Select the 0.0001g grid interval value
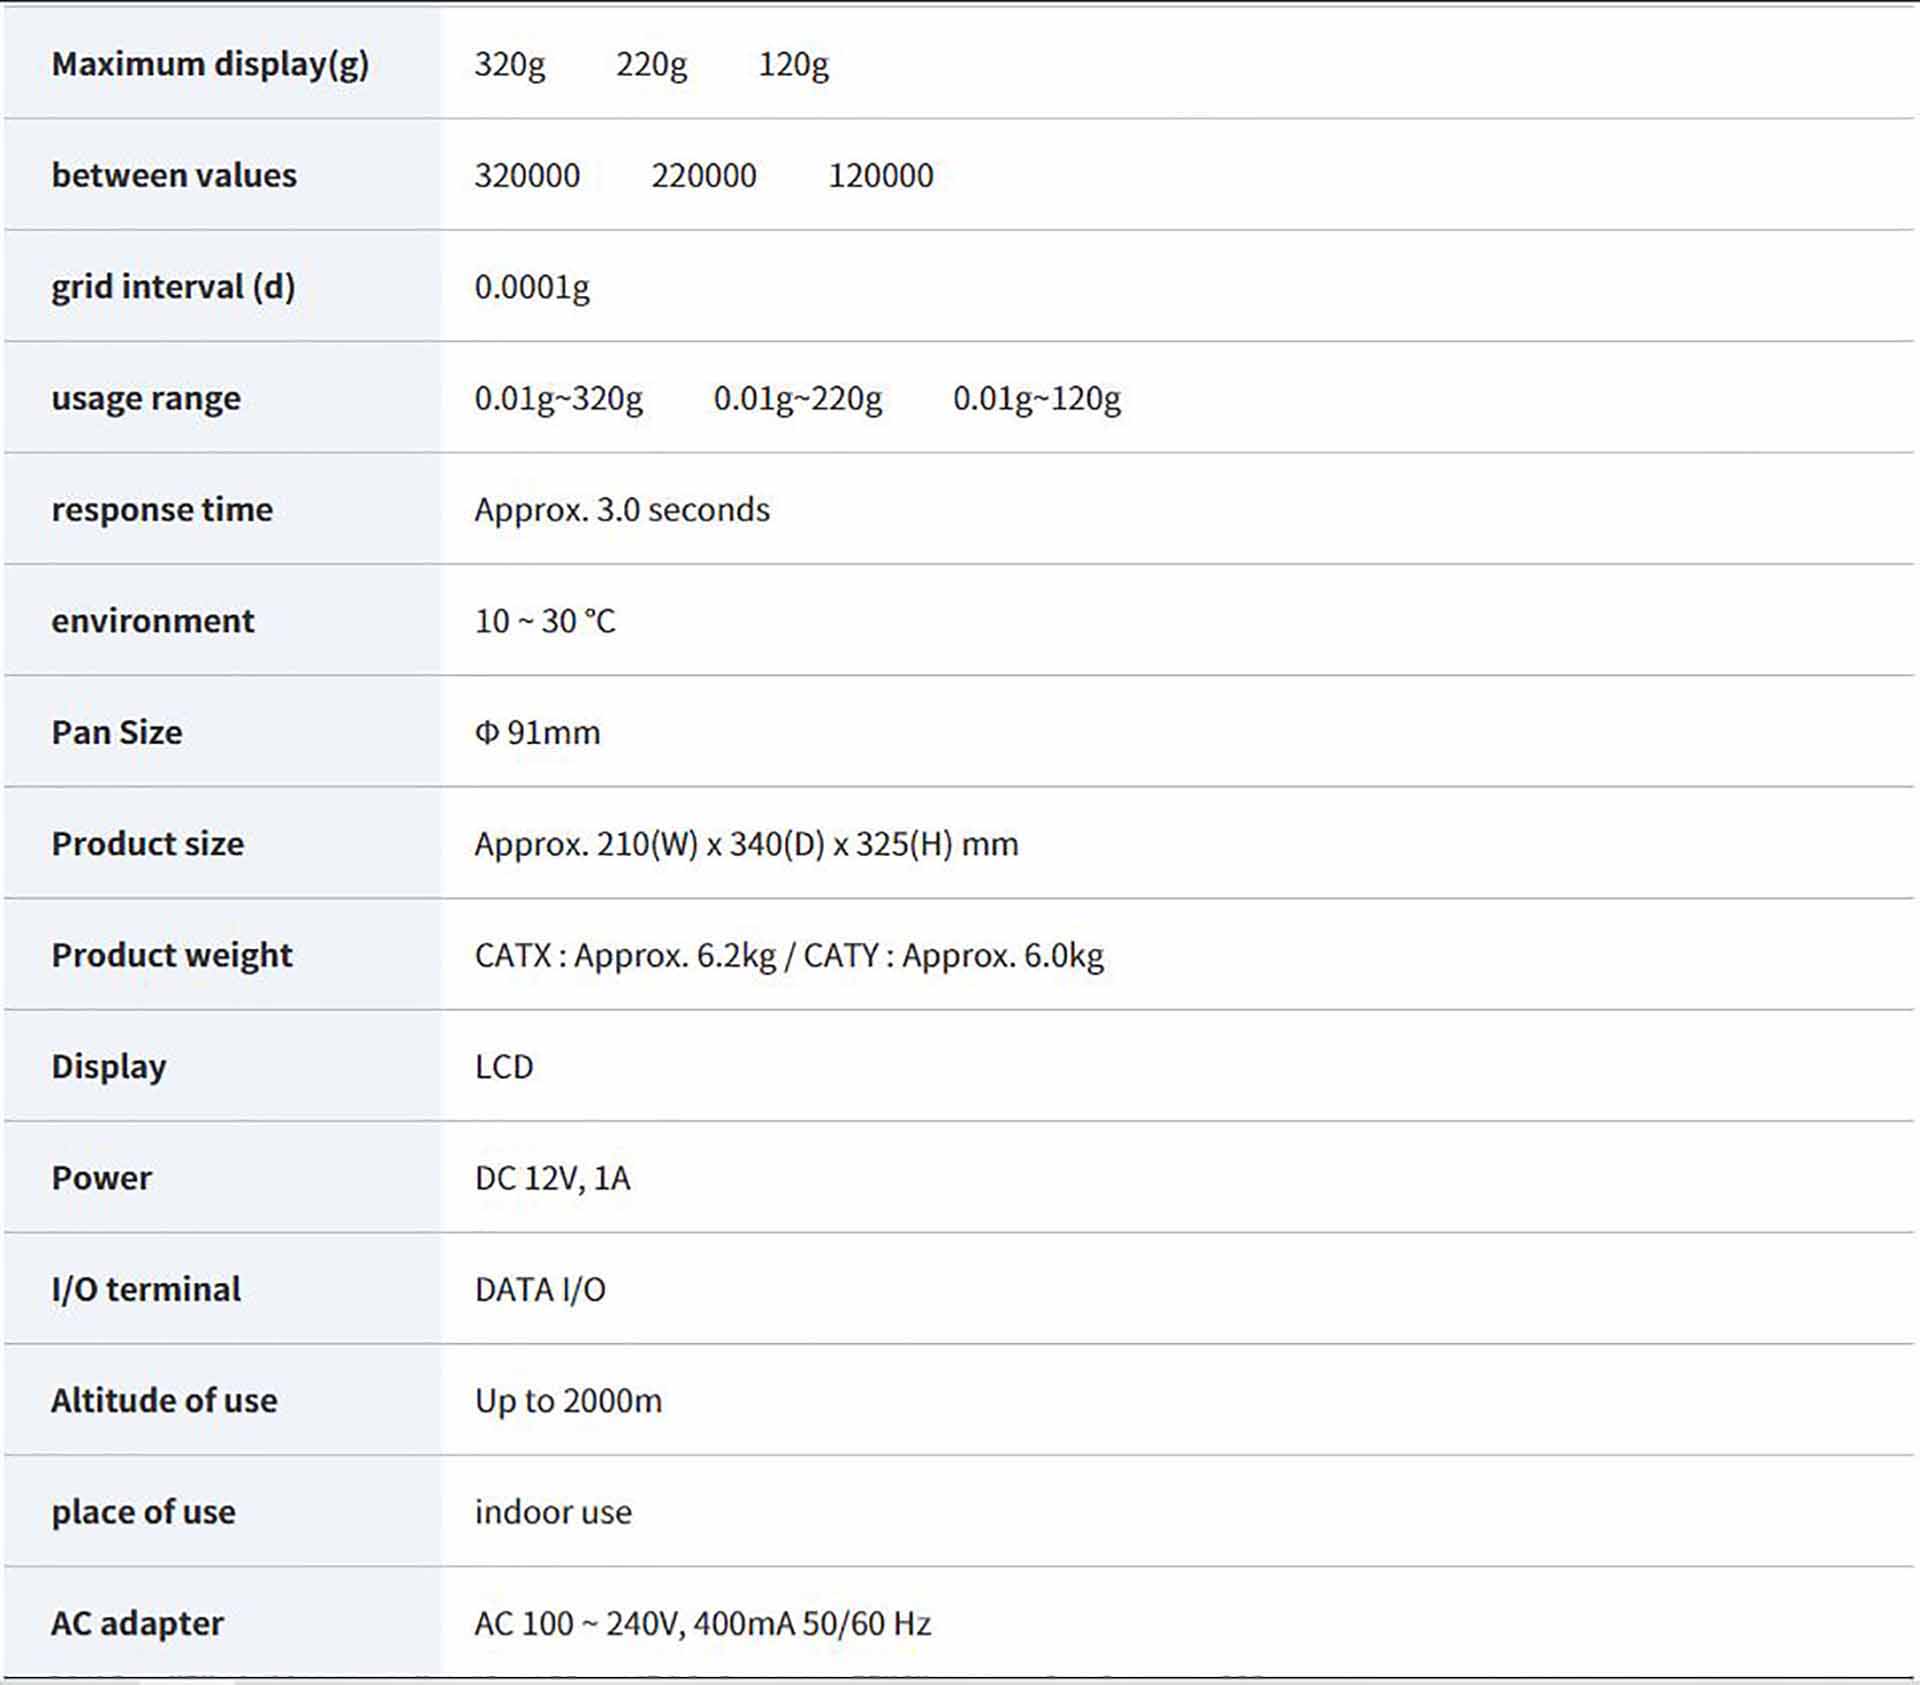Screen dimensions: 1920x1685 531,287
